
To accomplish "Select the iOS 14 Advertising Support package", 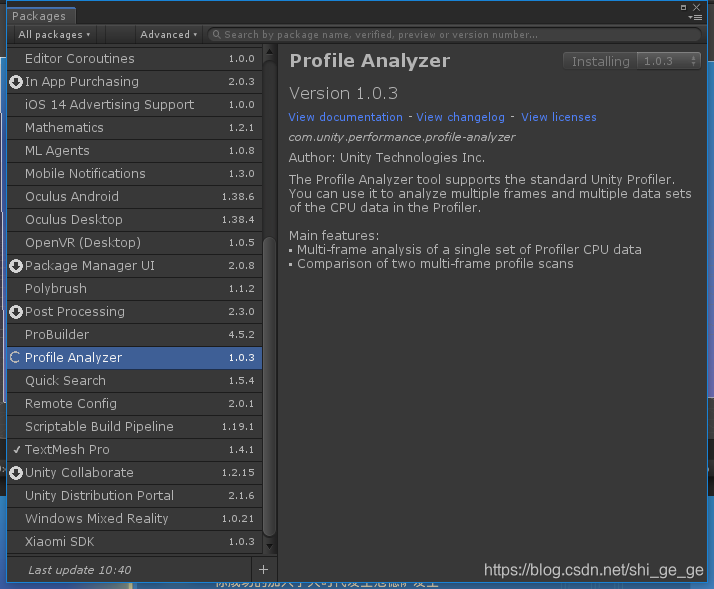I will coord(135,105).
